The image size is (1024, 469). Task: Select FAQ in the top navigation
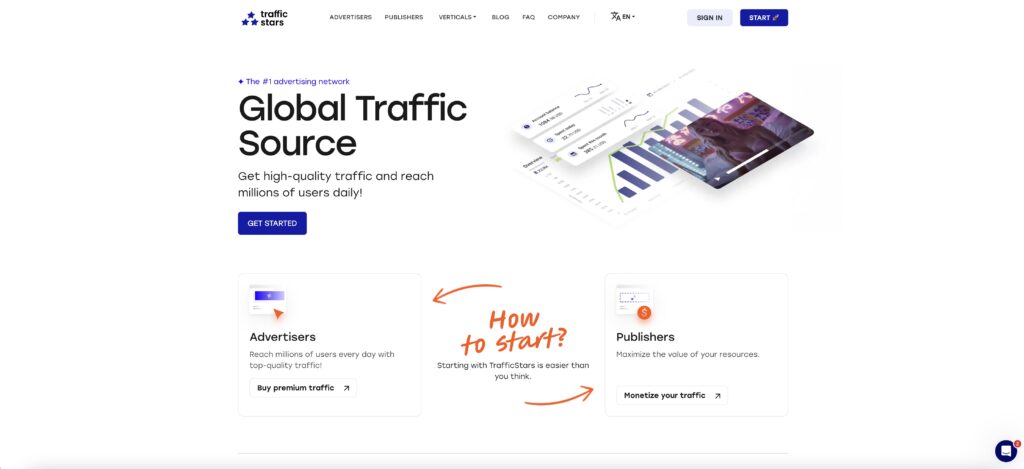click(x=528, y=18)
